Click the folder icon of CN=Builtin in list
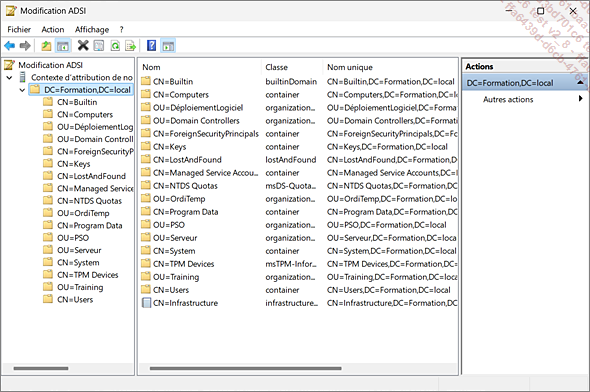This screenshot has height=392, width=590. click(x=146, y=81)
